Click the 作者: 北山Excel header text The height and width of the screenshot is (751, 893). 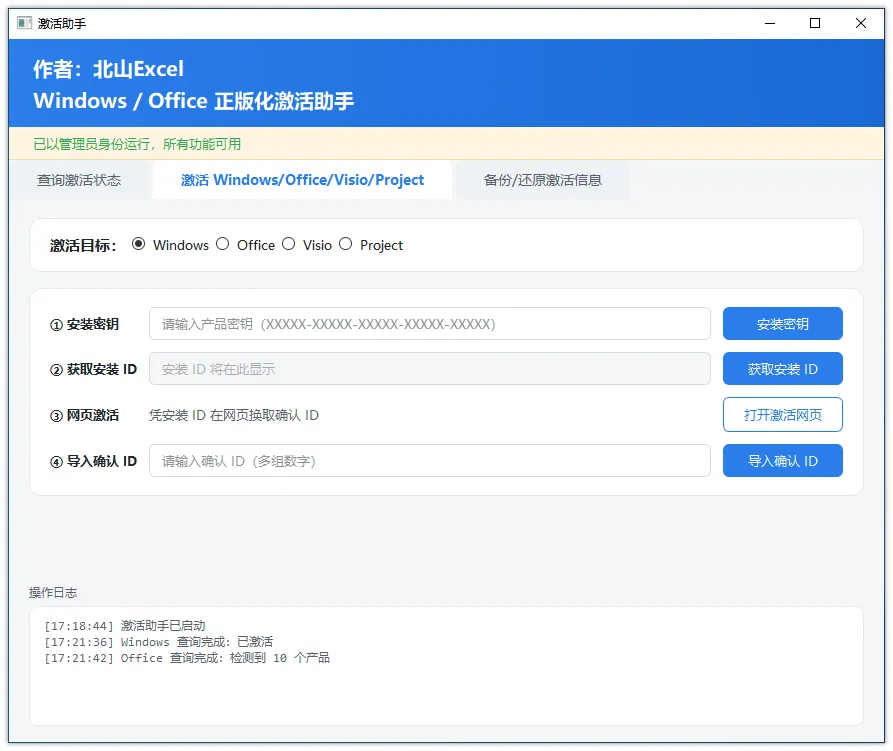click(109, 69)
